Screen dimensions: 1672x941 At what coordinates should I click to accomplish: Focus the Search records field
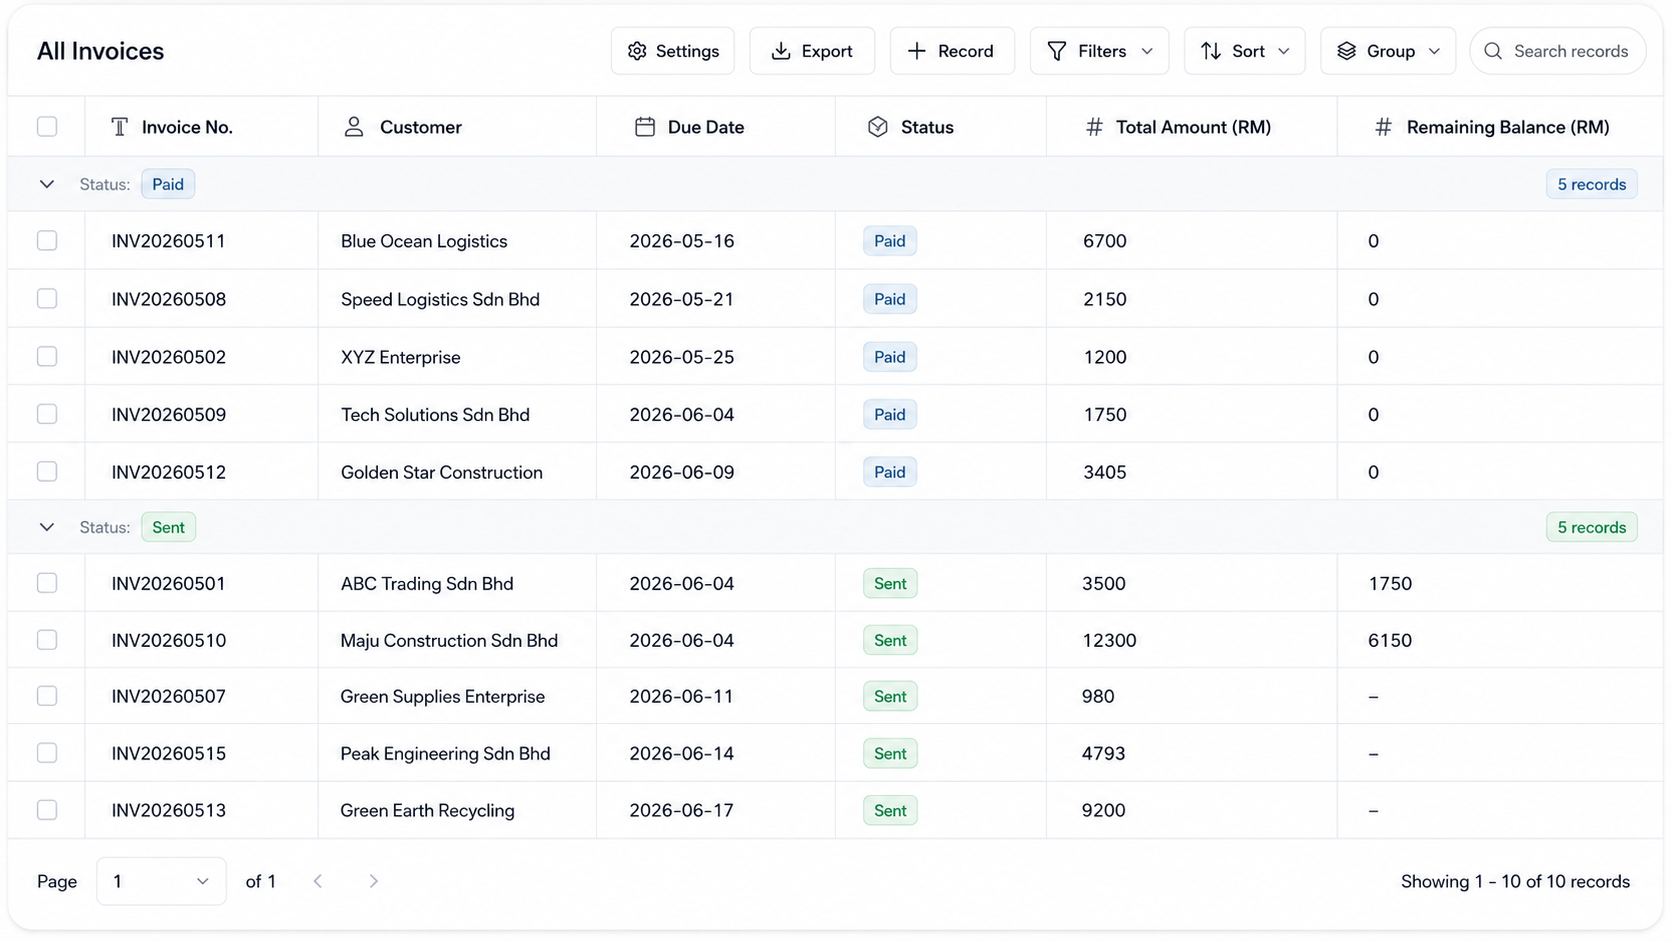tap(1558, 51)
